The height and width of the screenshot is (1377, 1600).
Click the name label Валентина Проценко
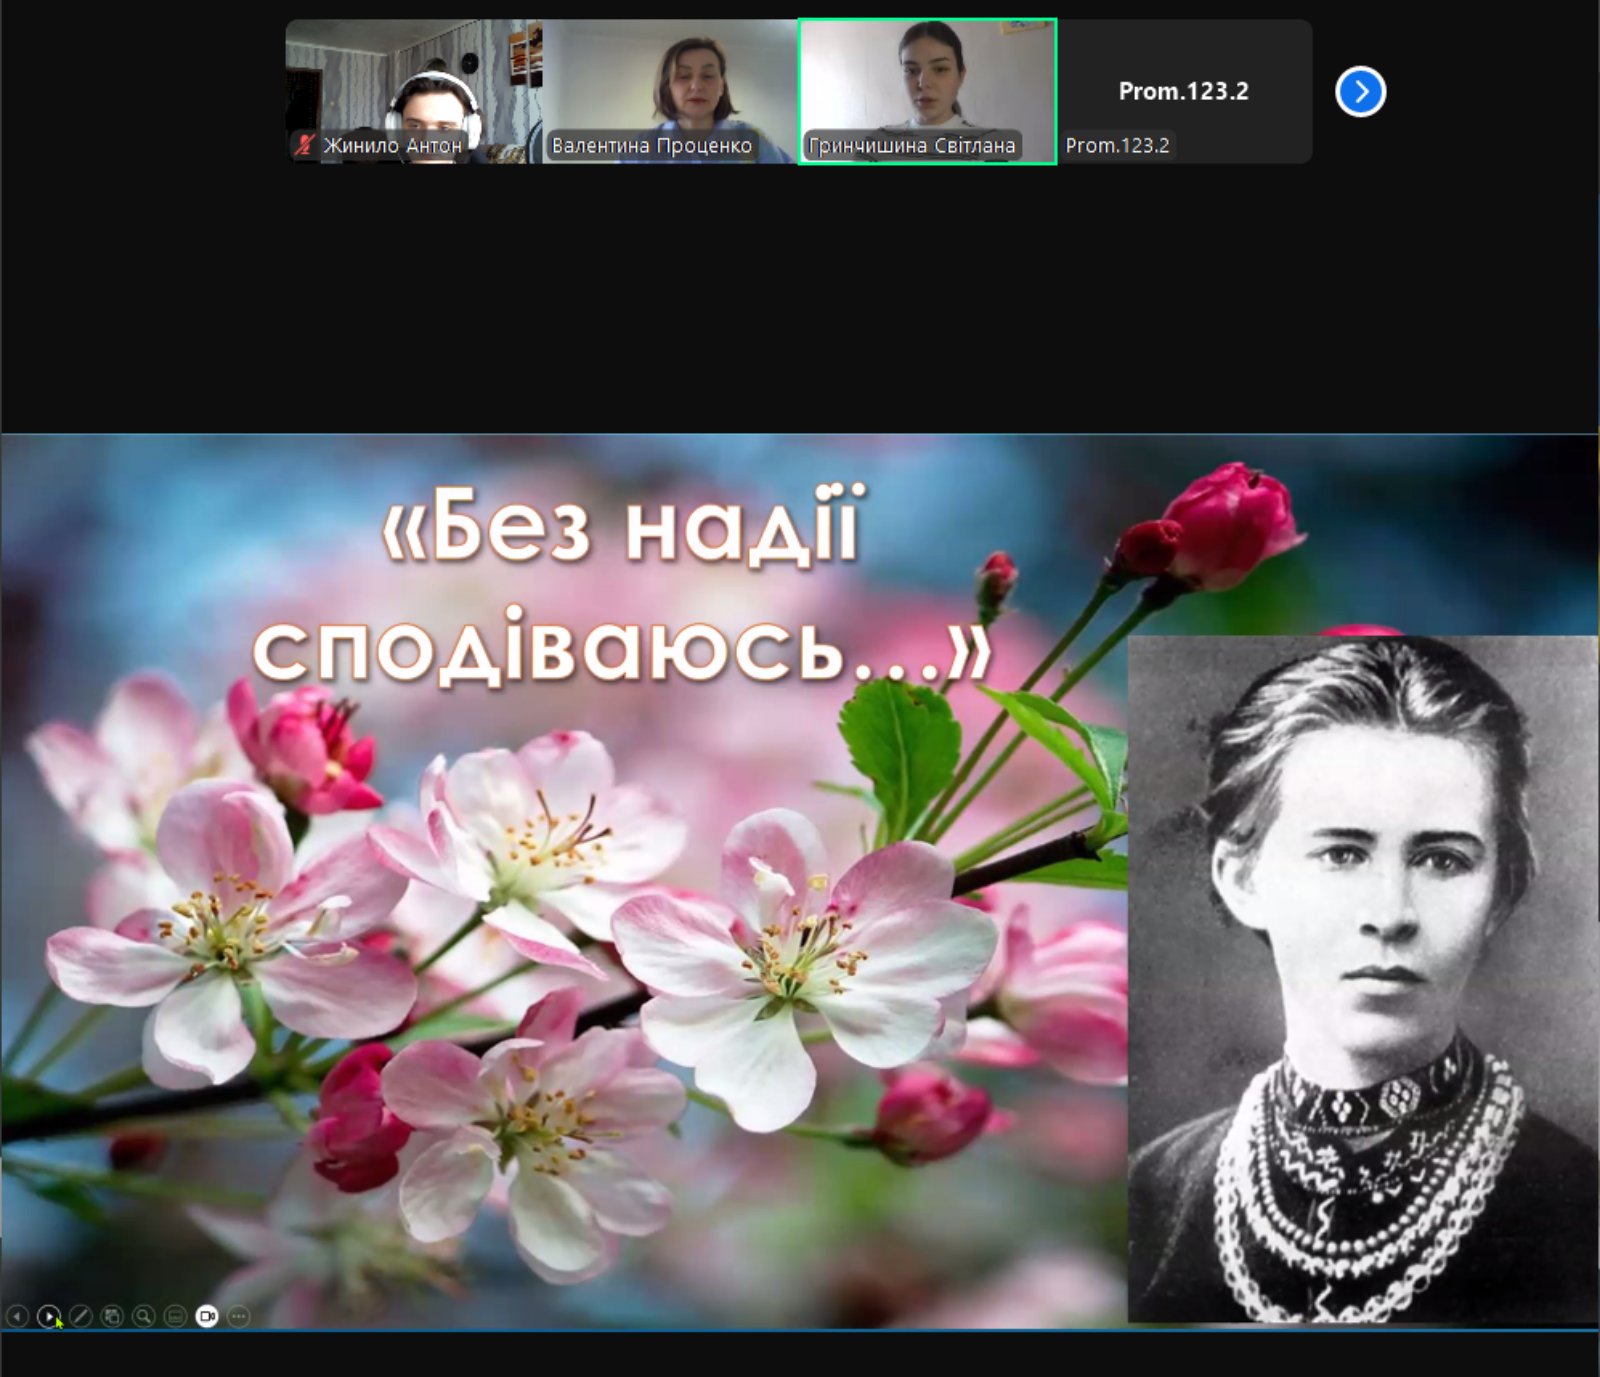(652, 146)
